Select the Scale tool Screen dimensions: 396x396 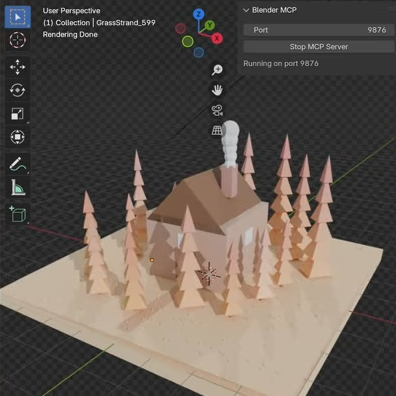(x=17, y=114)
